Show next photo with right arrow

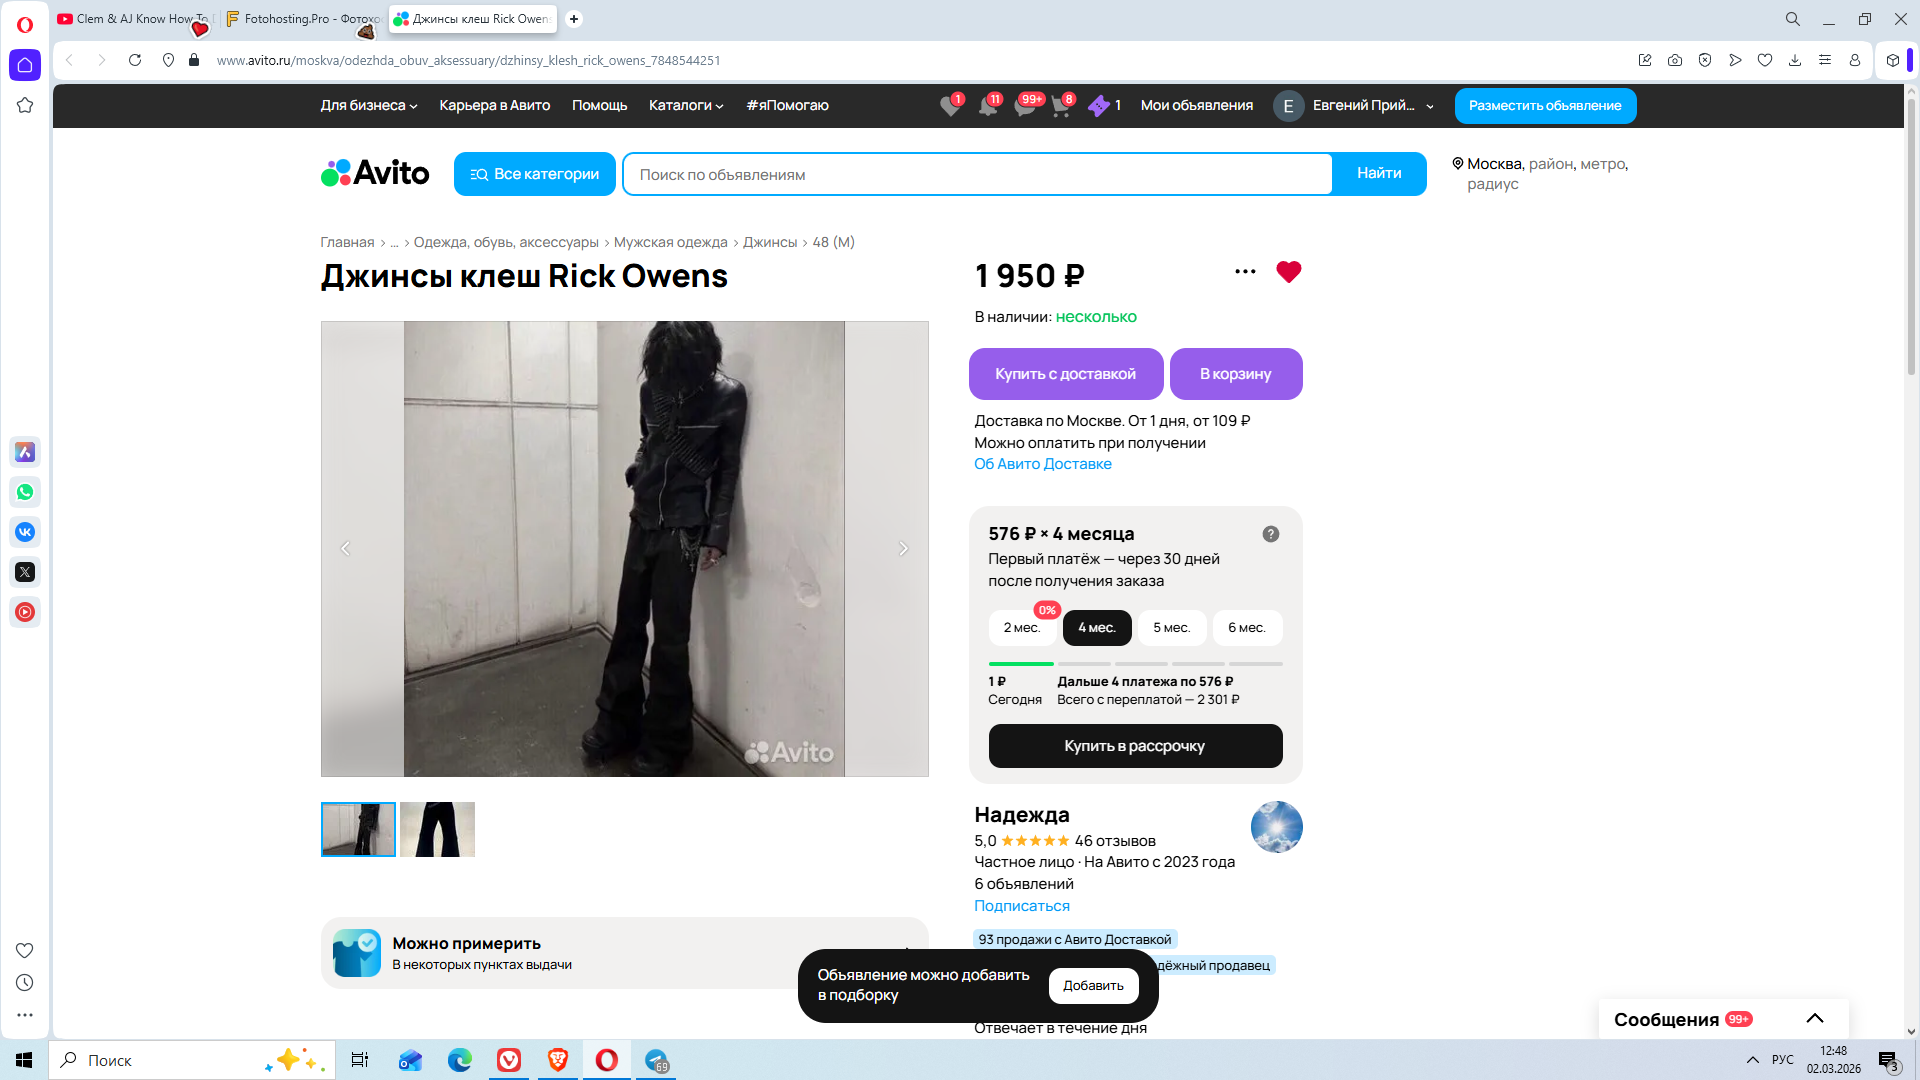903,549
